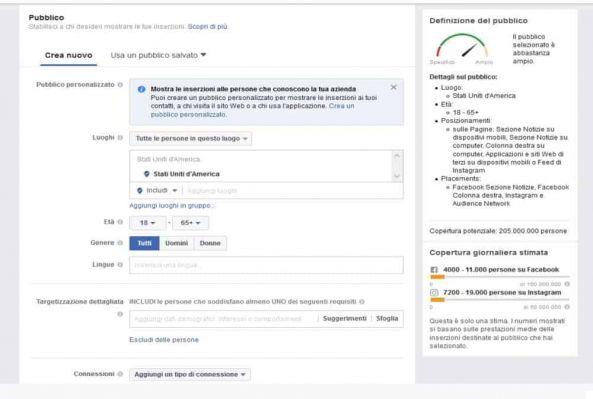Click info icon next to Genere

coord(120,243)
